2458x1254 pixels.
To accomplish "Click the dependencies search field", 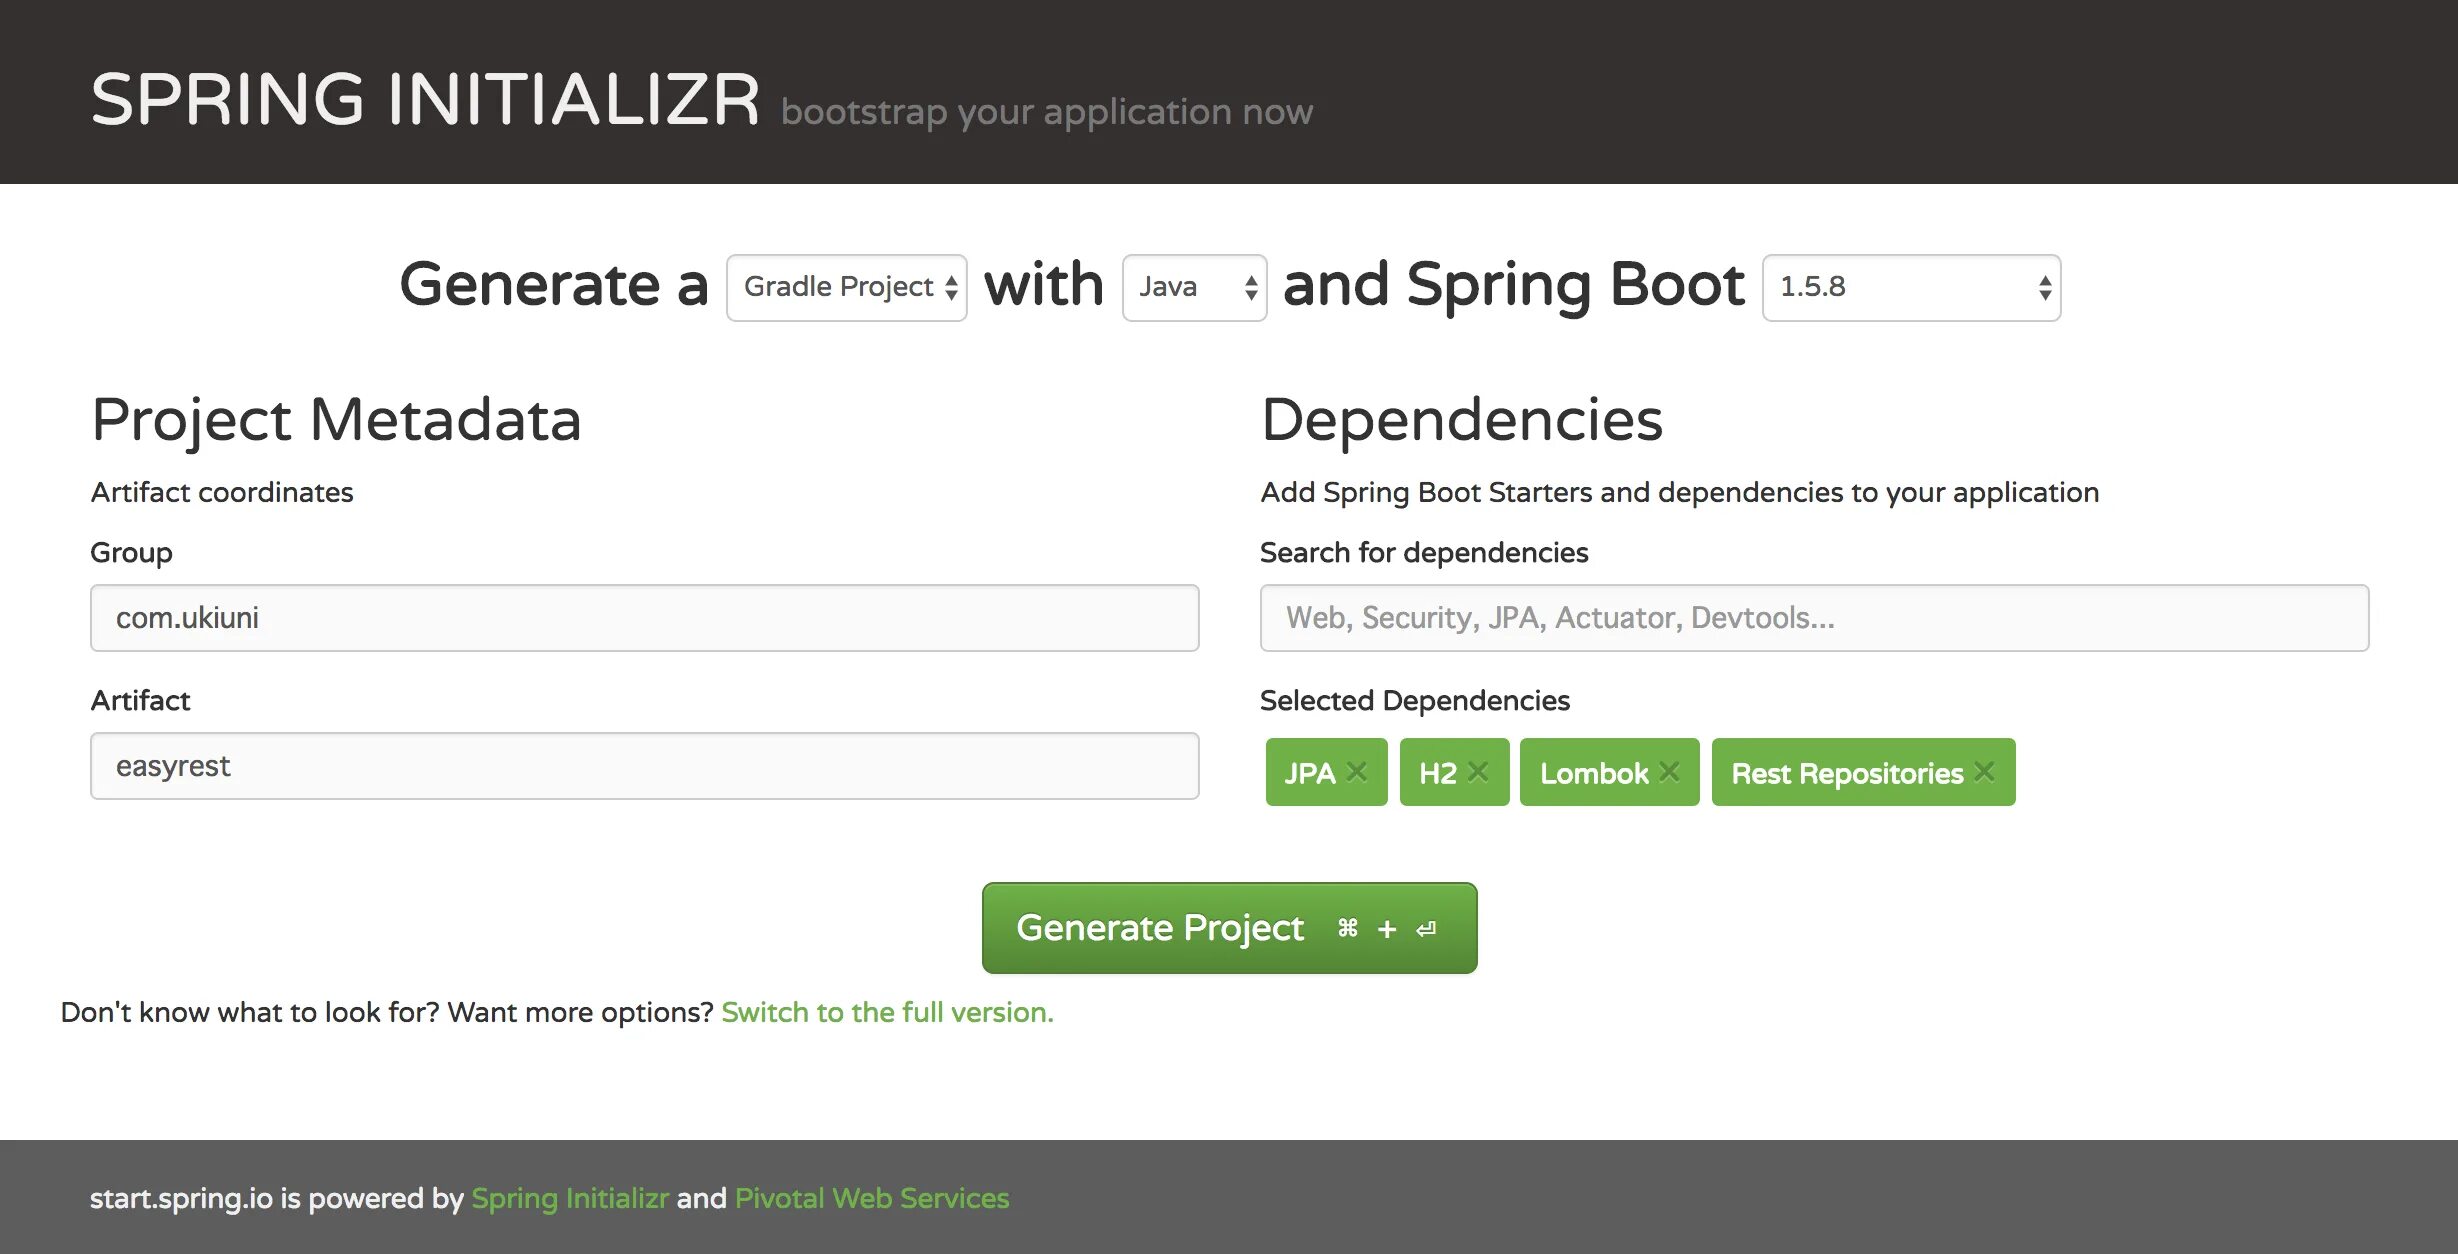I will (1814, 616).
